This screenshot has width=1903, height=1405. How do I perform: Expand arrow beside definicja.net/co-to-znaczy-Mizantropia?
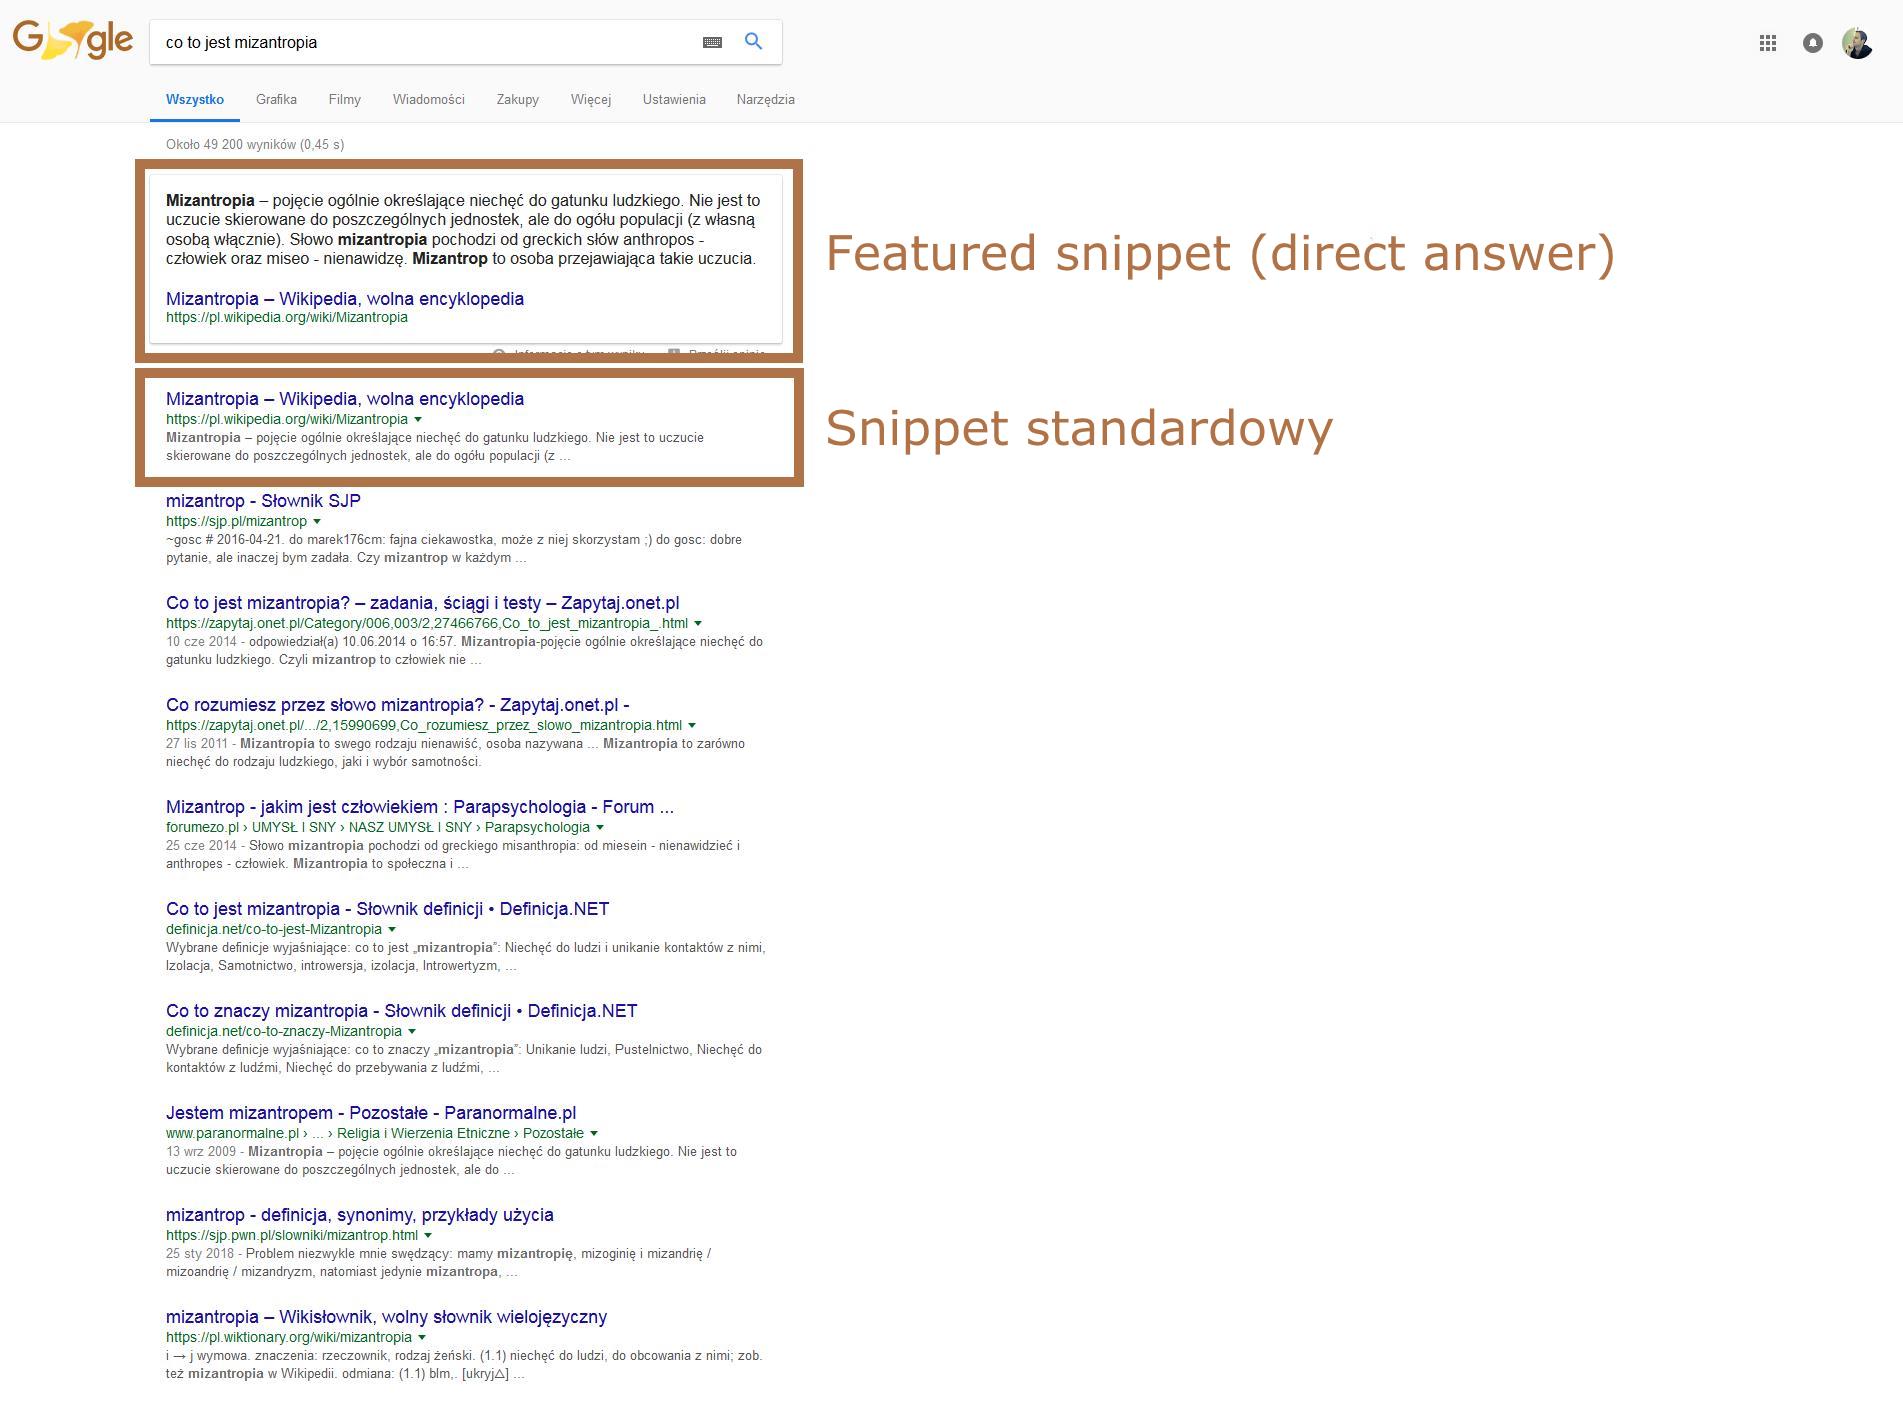pos(412,1032)
